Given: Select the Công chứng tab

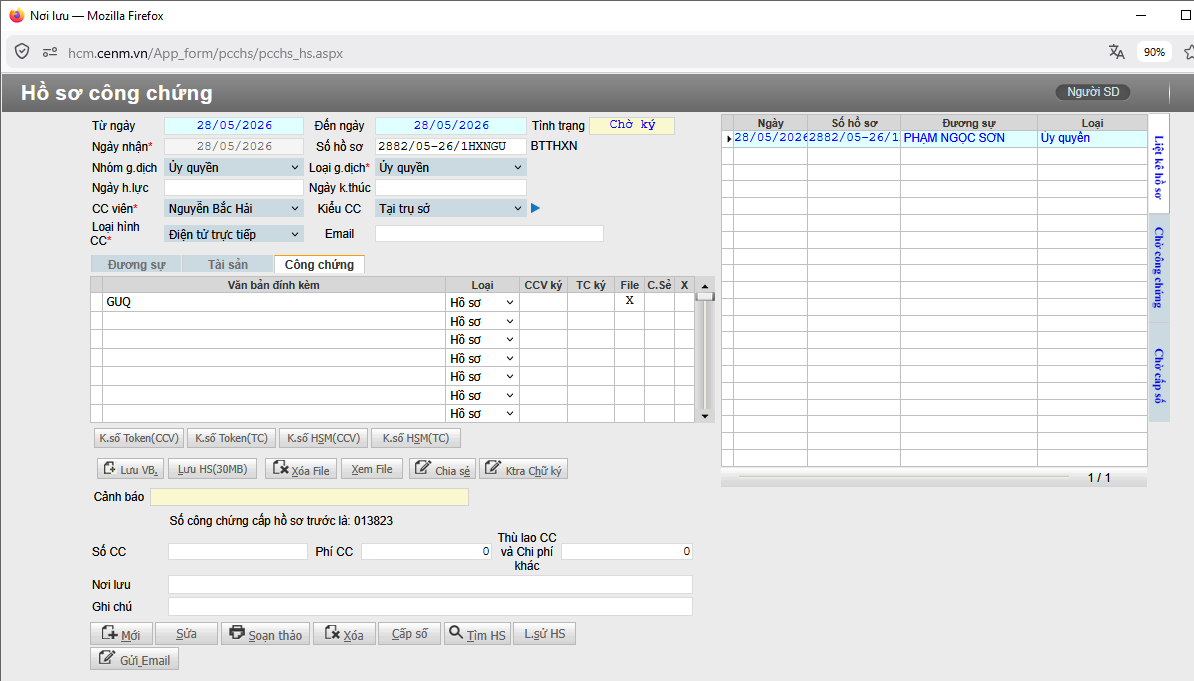Looking at the screenshot, I should [x=319, y=264].
